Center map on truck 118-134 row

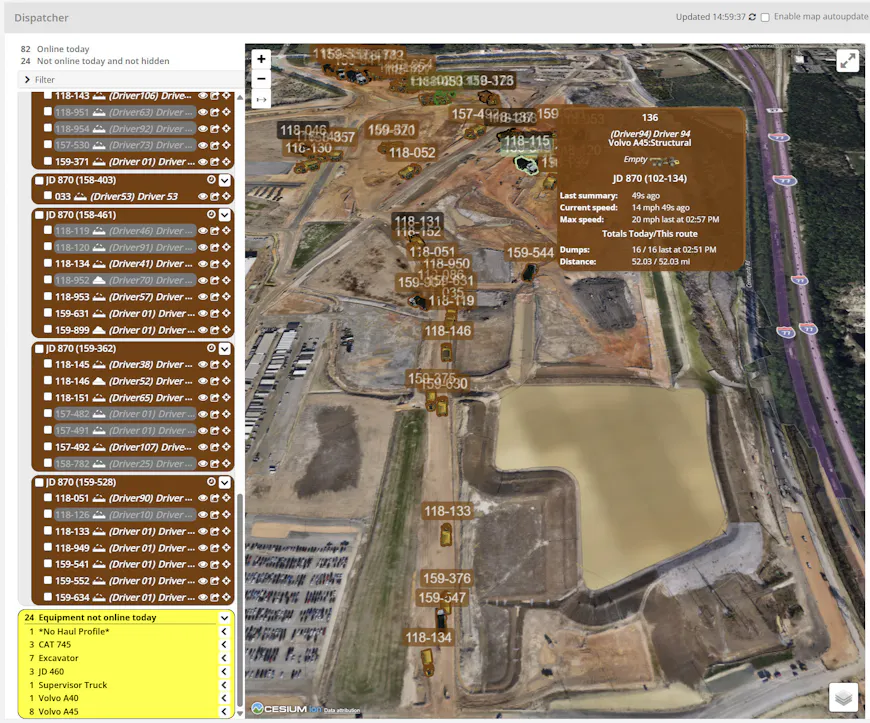pos(226,264)
